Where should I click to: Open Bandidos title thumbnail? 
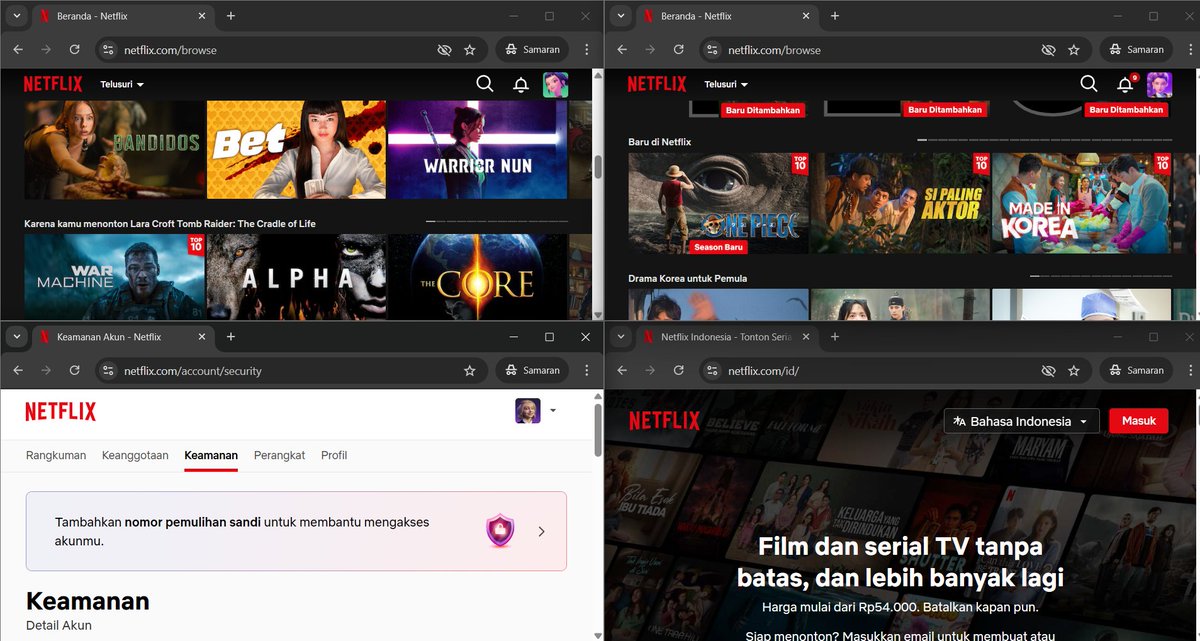pos(114,149)
